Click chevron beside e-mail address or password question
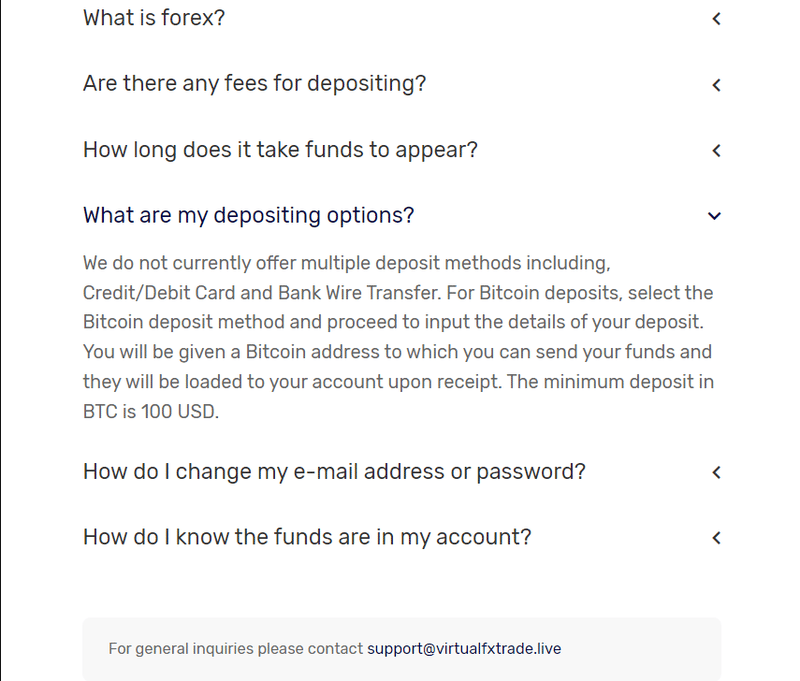This screenshot has height=681, width=800. pyautogui.click(x=716, y=472)
